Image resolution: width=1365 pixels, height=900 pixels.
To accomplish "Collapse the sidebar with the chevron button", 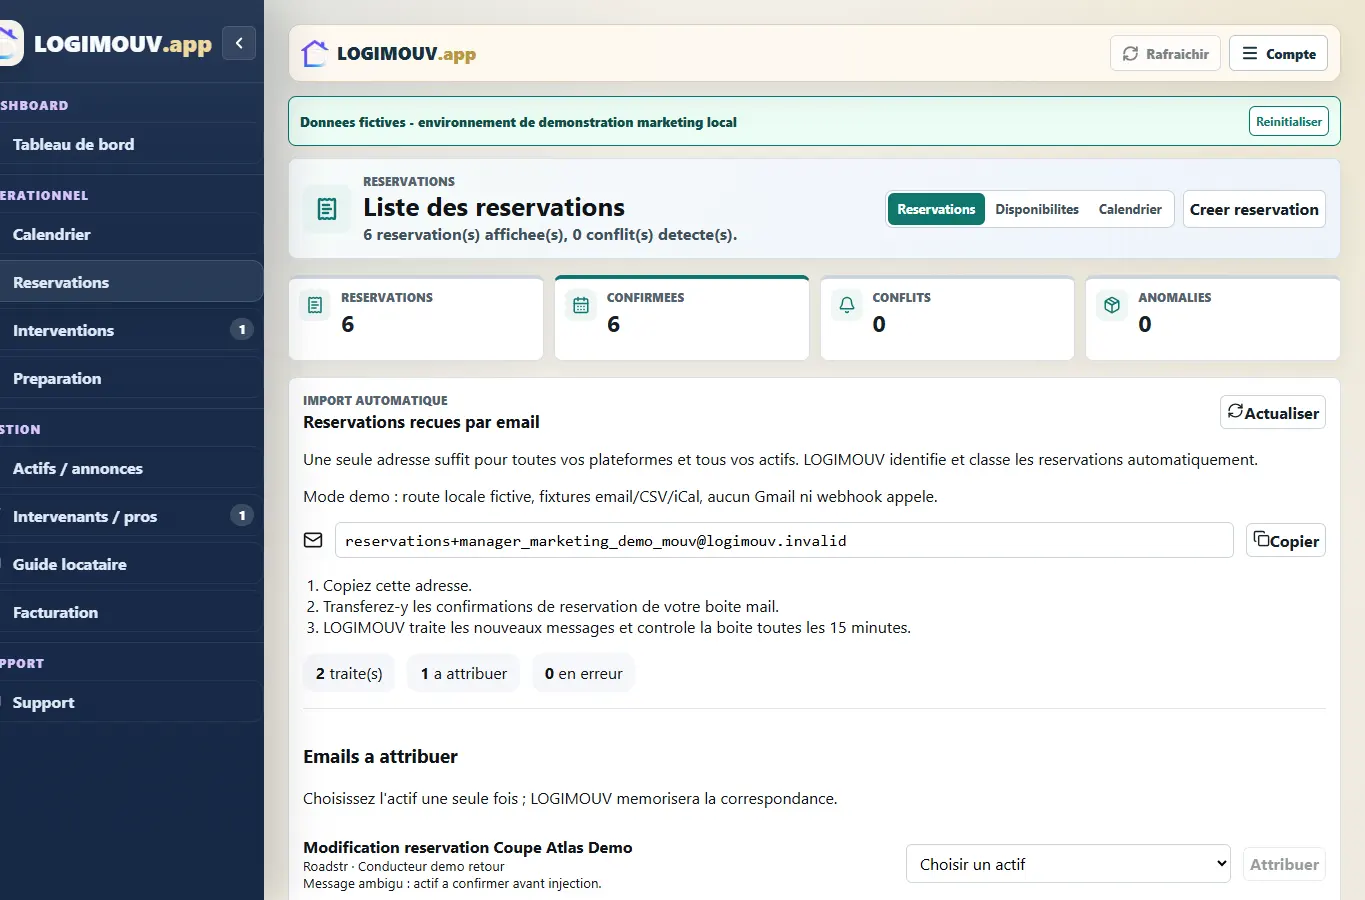I will coord(239,43).
